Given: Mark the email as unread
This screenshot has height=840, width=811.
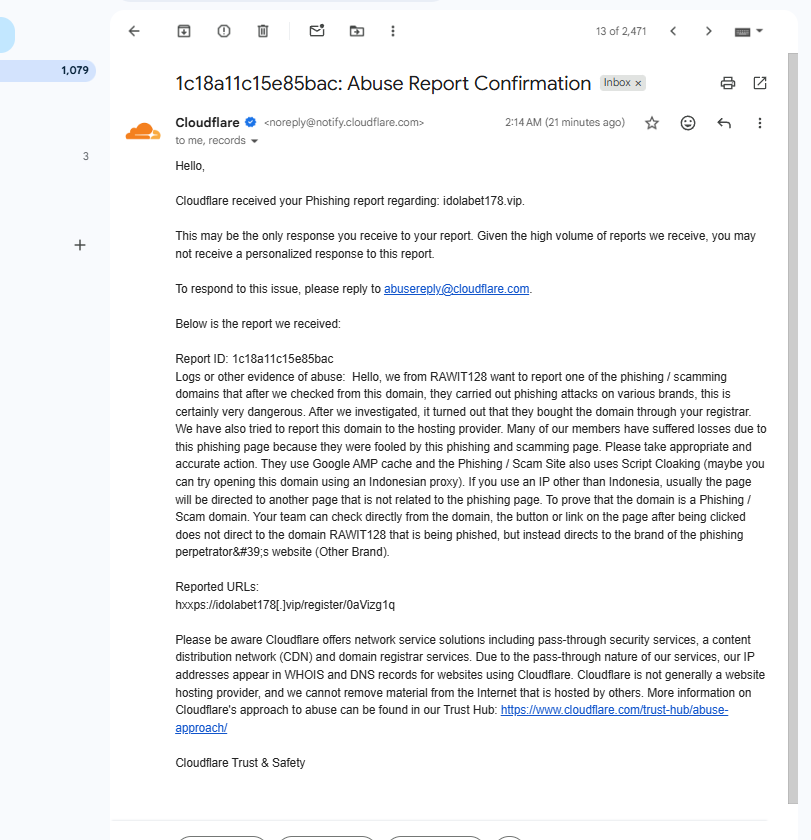Looking at the screenshot, I should click(317, 31).
